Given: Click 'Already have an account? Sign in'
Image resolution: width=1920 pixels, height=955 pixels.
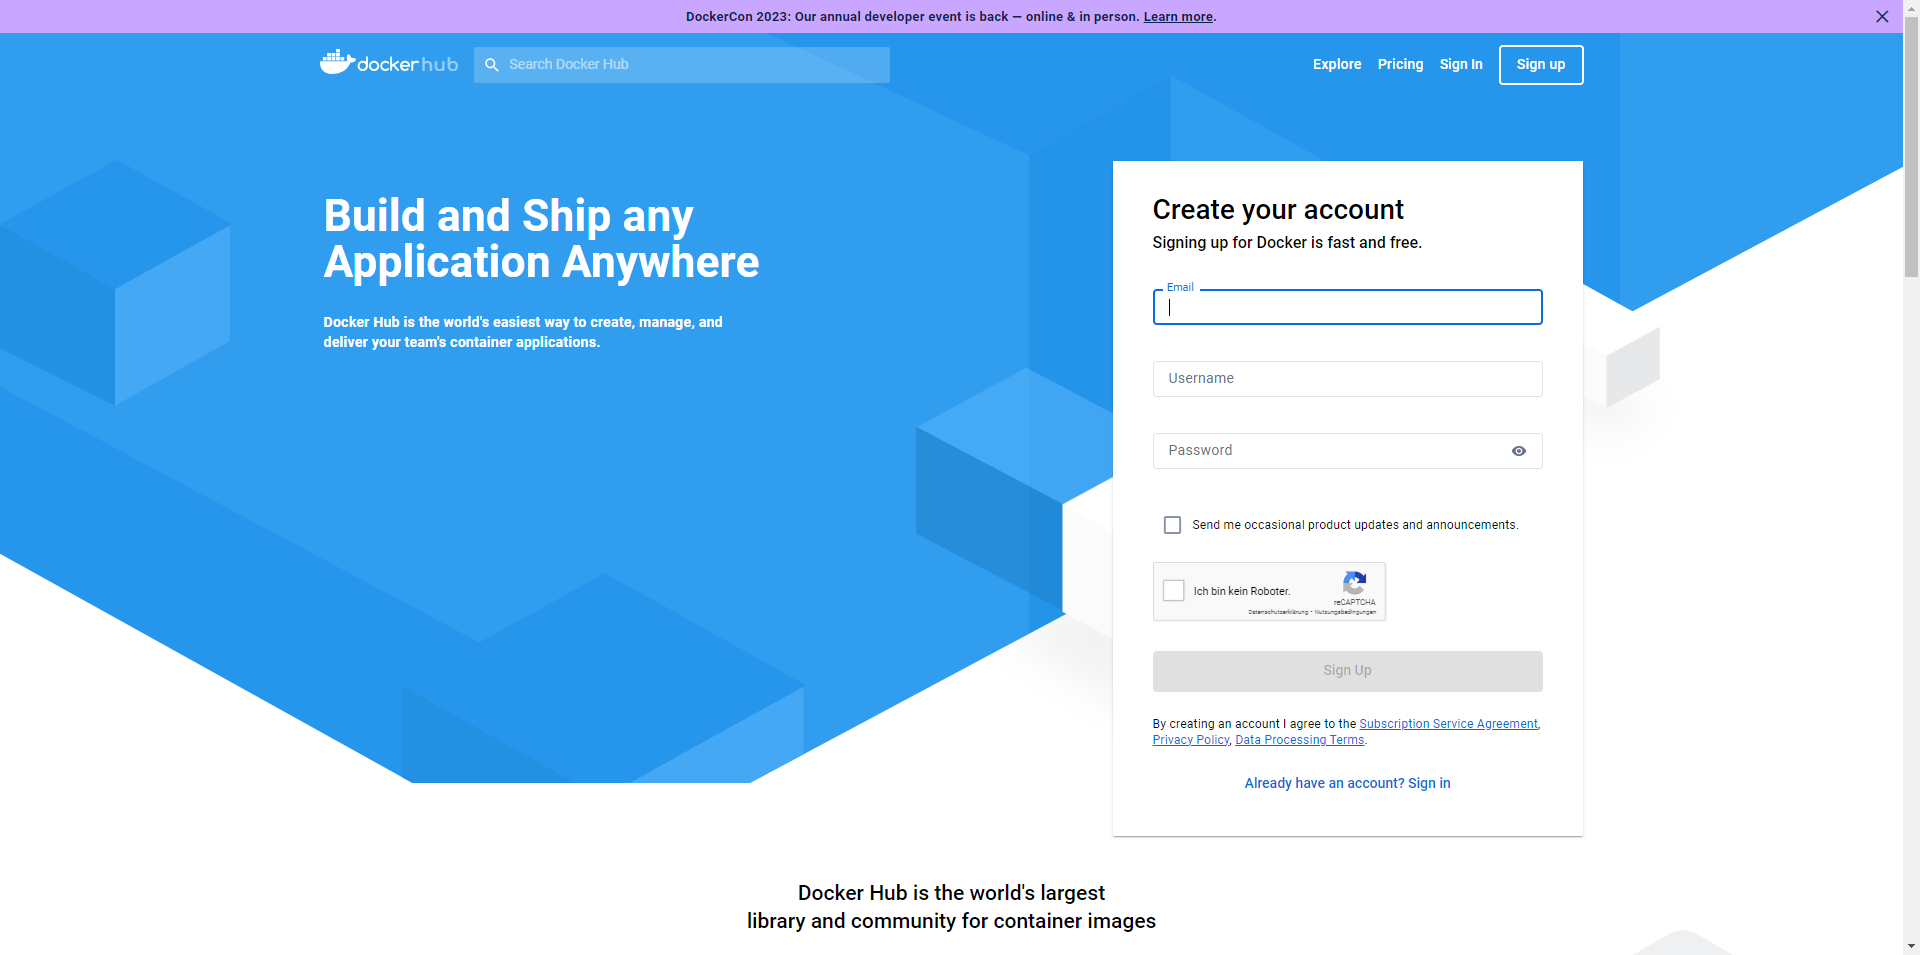Looking at the screenshot, I should tap(1347, 783).
